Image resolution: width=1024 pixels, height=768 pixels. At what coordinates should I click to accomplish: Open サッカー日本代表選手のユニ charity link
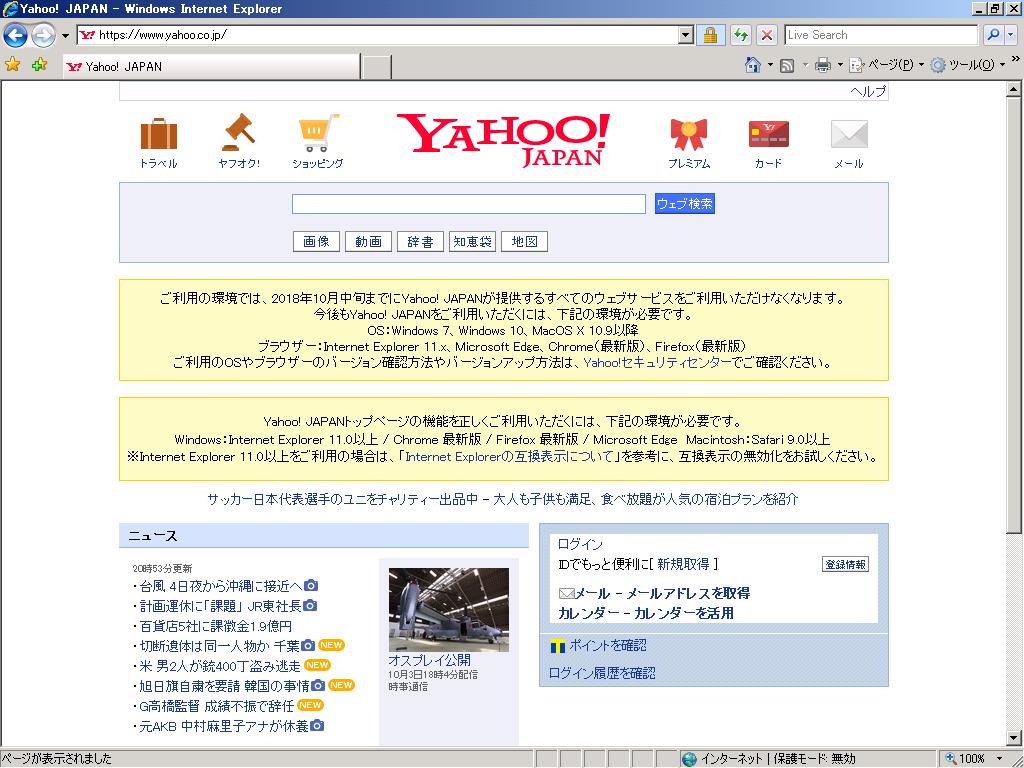(343, 500)
